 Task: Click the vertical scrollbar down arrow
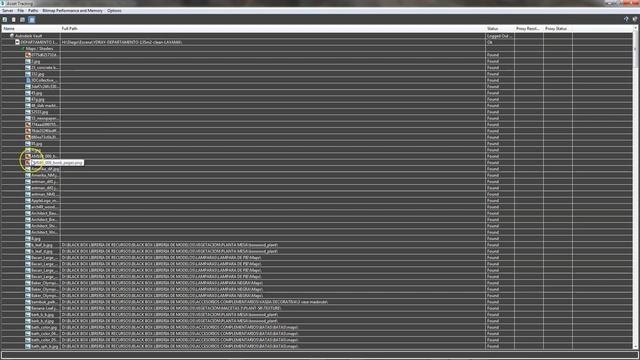coord(636,347)
